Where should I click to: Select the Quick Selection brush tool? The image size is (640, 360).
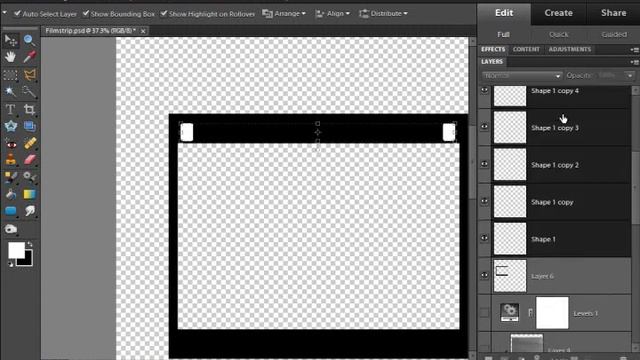coord(29,91)
